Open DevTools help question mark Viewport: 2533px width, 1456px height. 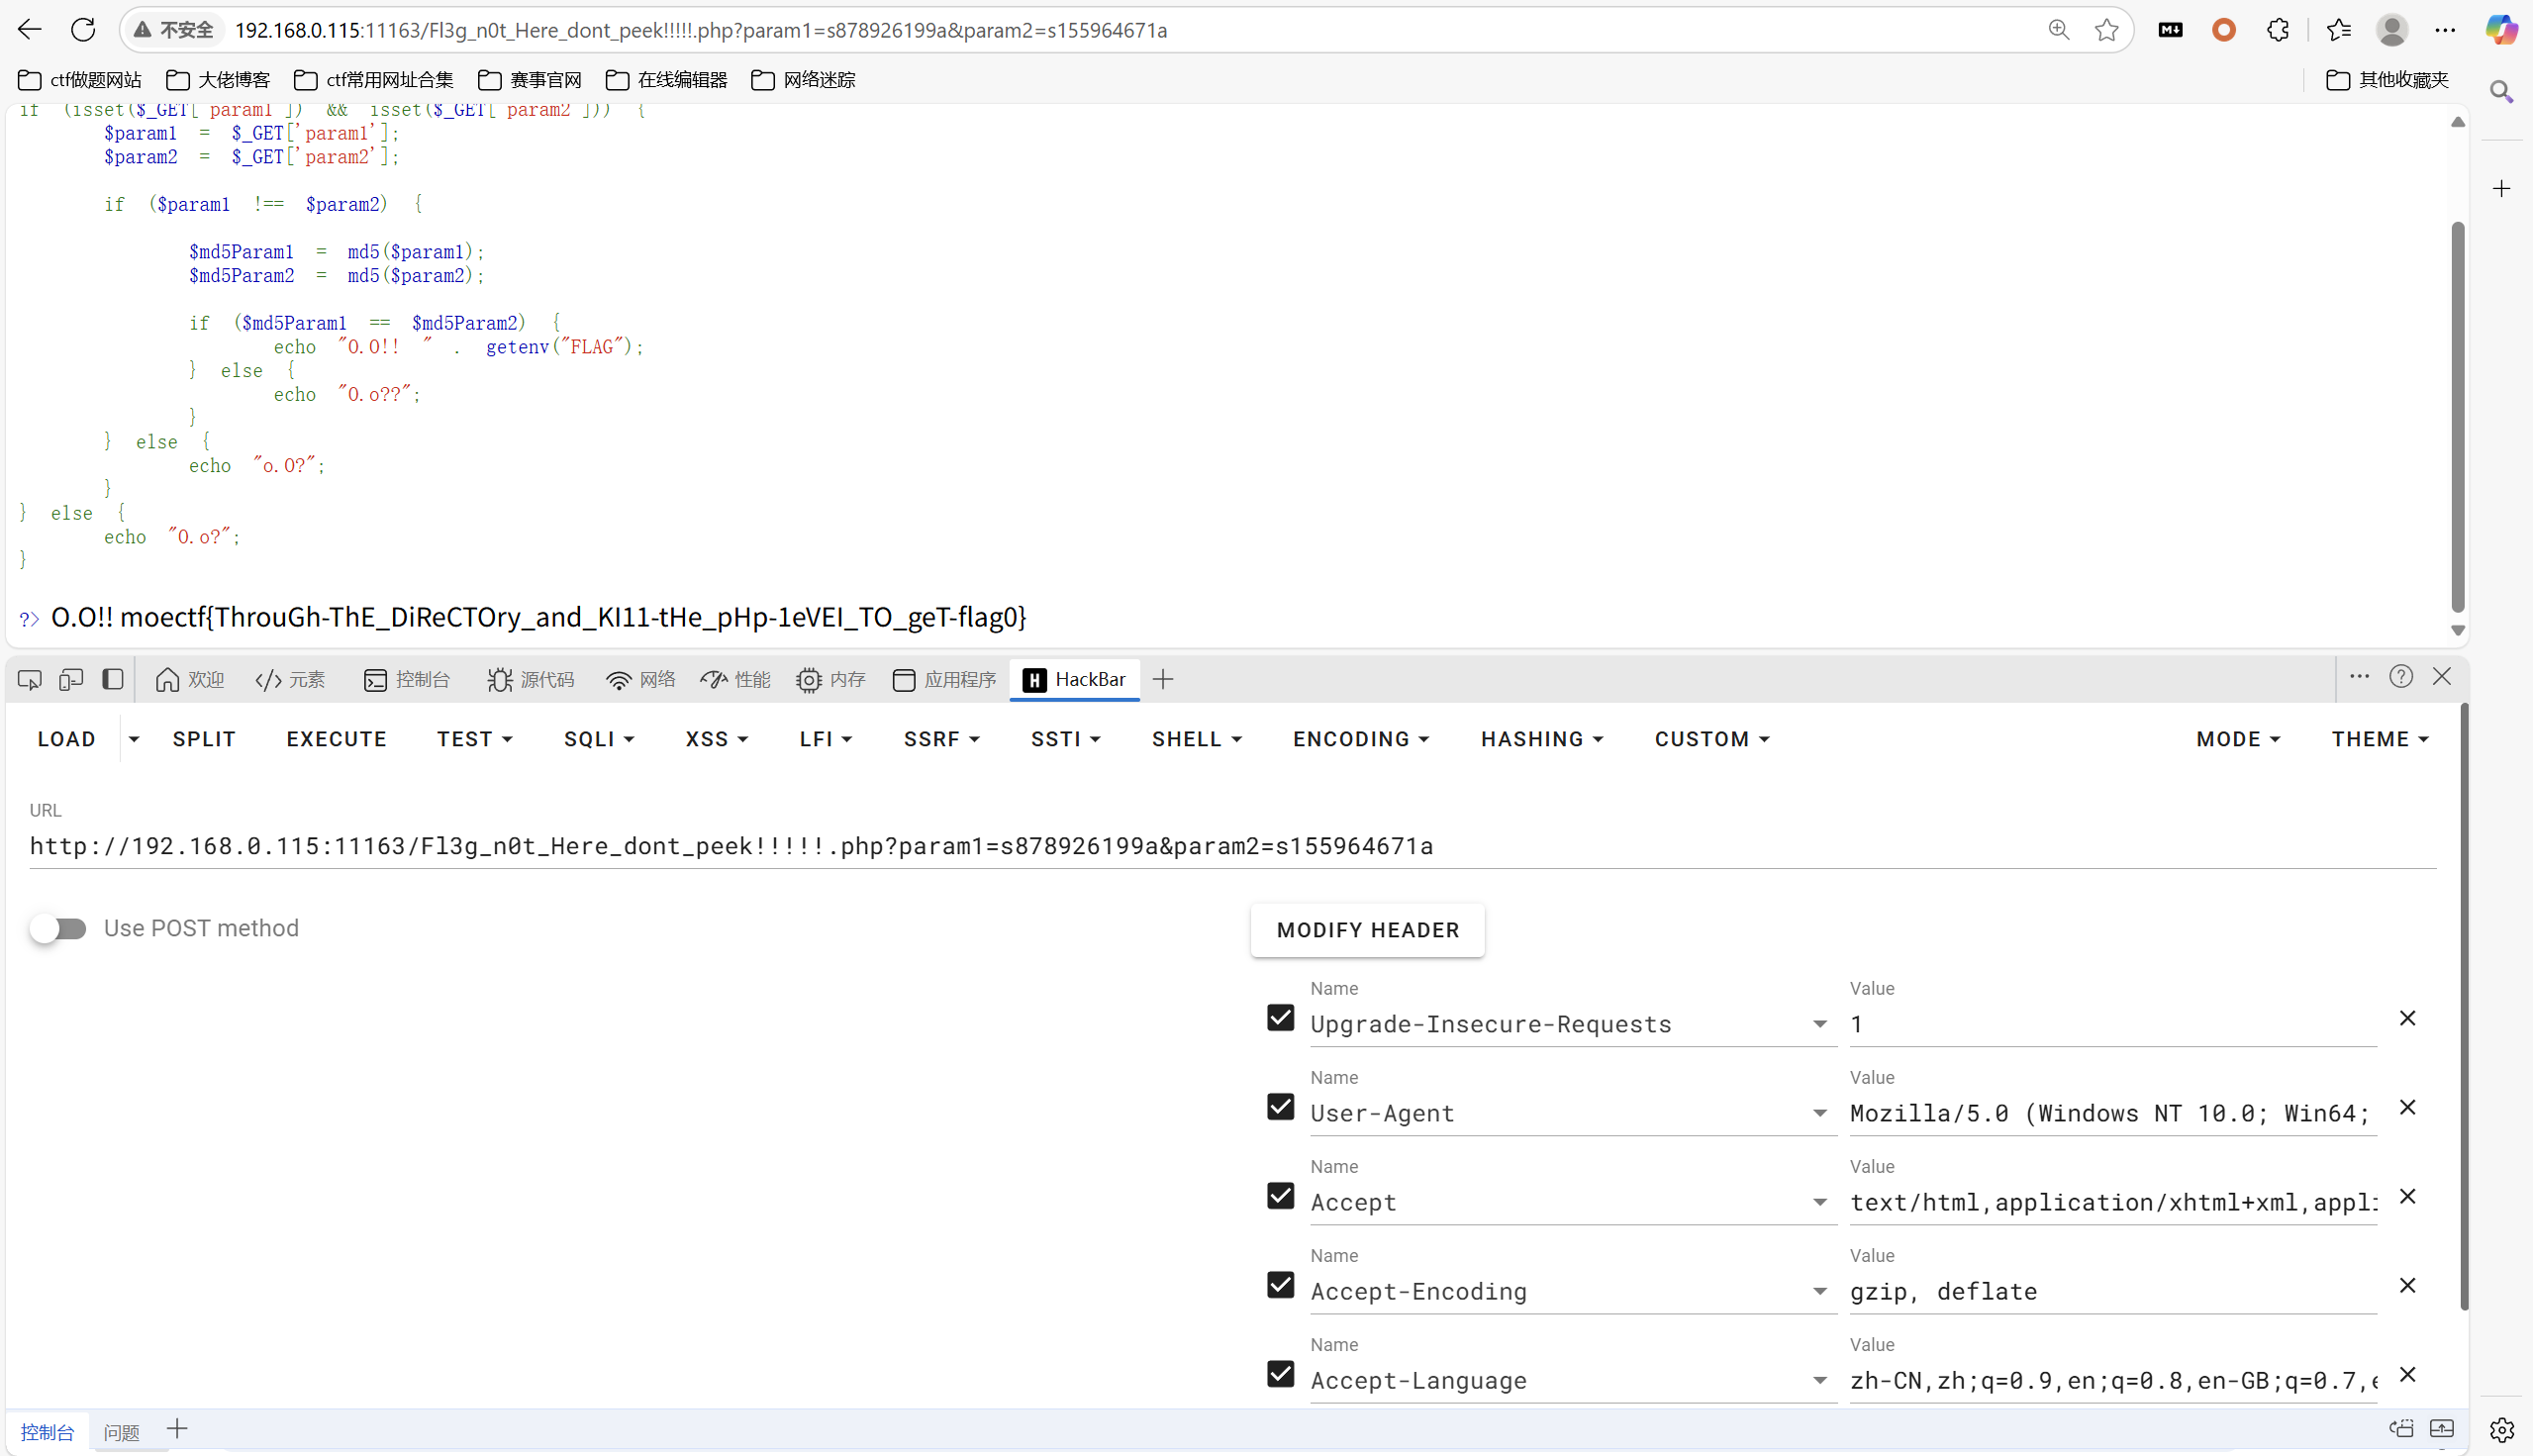point(2401,677)
